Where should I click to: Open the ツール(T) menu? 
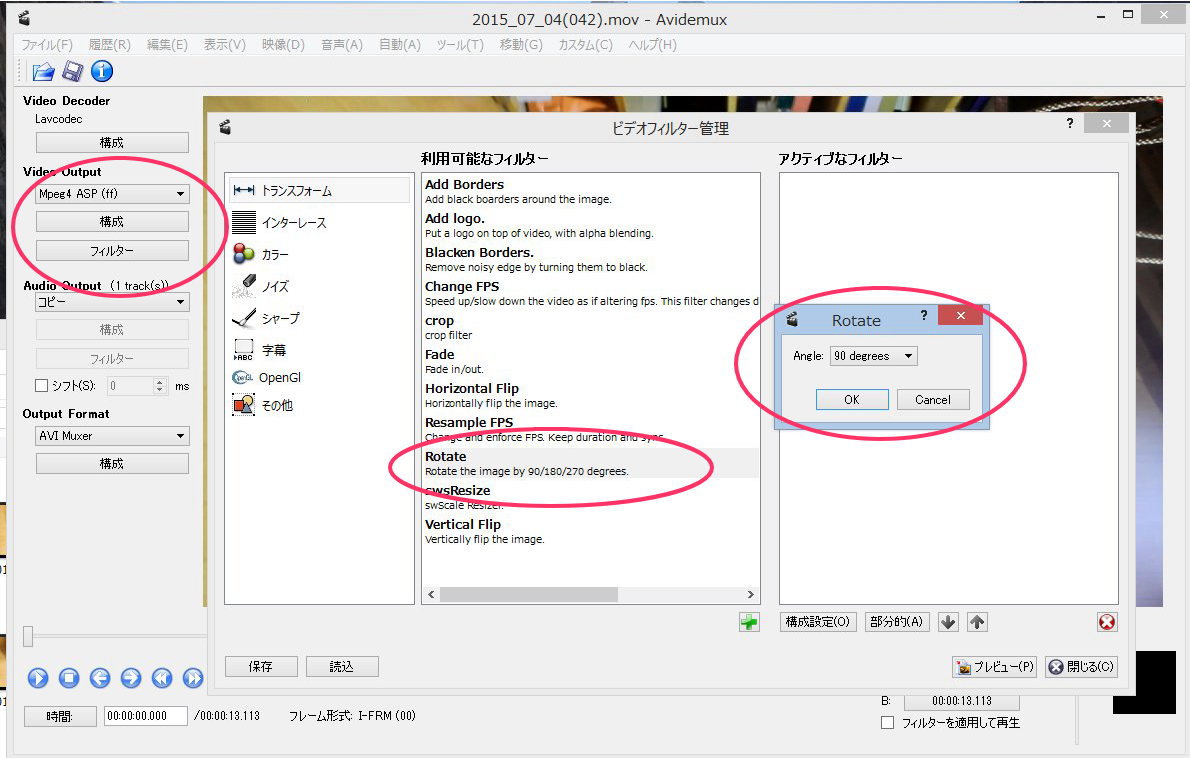pyautogui.click(x=460, y=45)
